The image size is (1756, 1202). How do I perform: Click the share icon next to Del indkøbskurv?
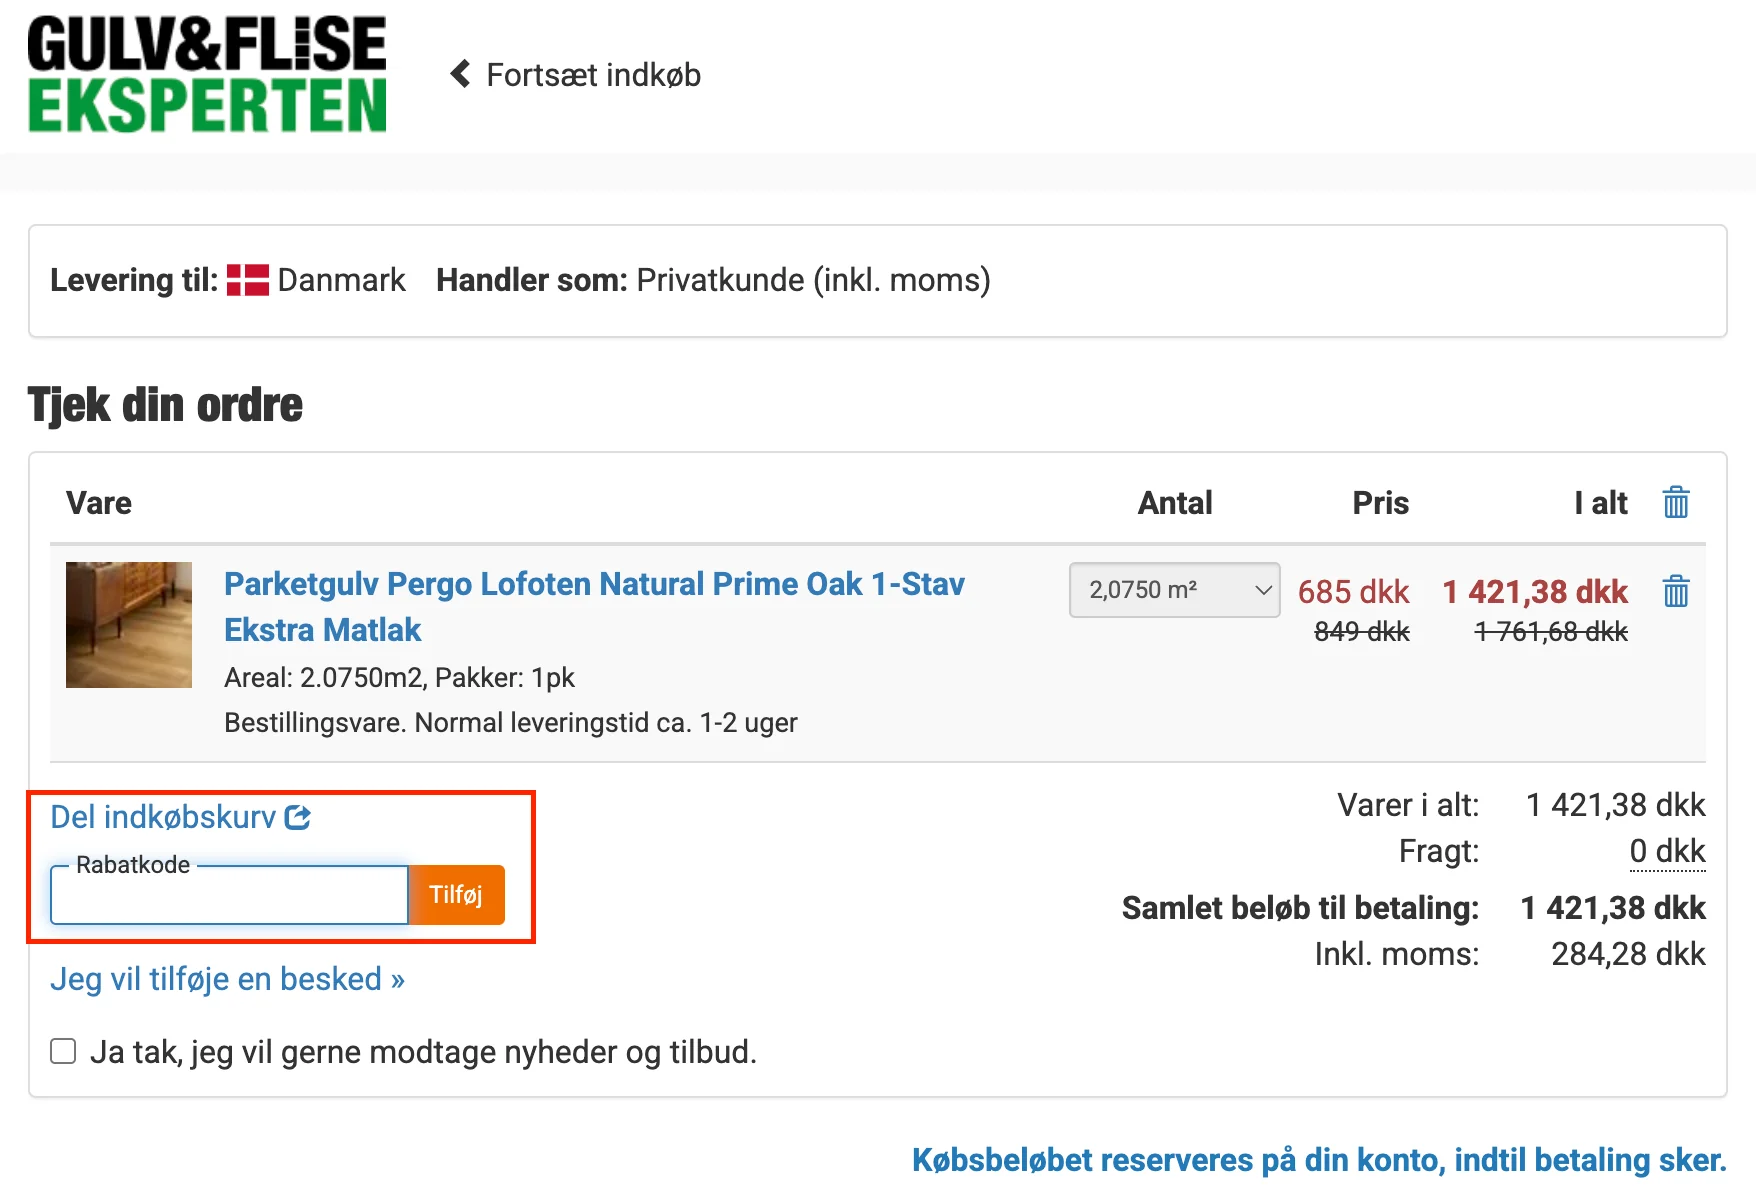point(298,817)
